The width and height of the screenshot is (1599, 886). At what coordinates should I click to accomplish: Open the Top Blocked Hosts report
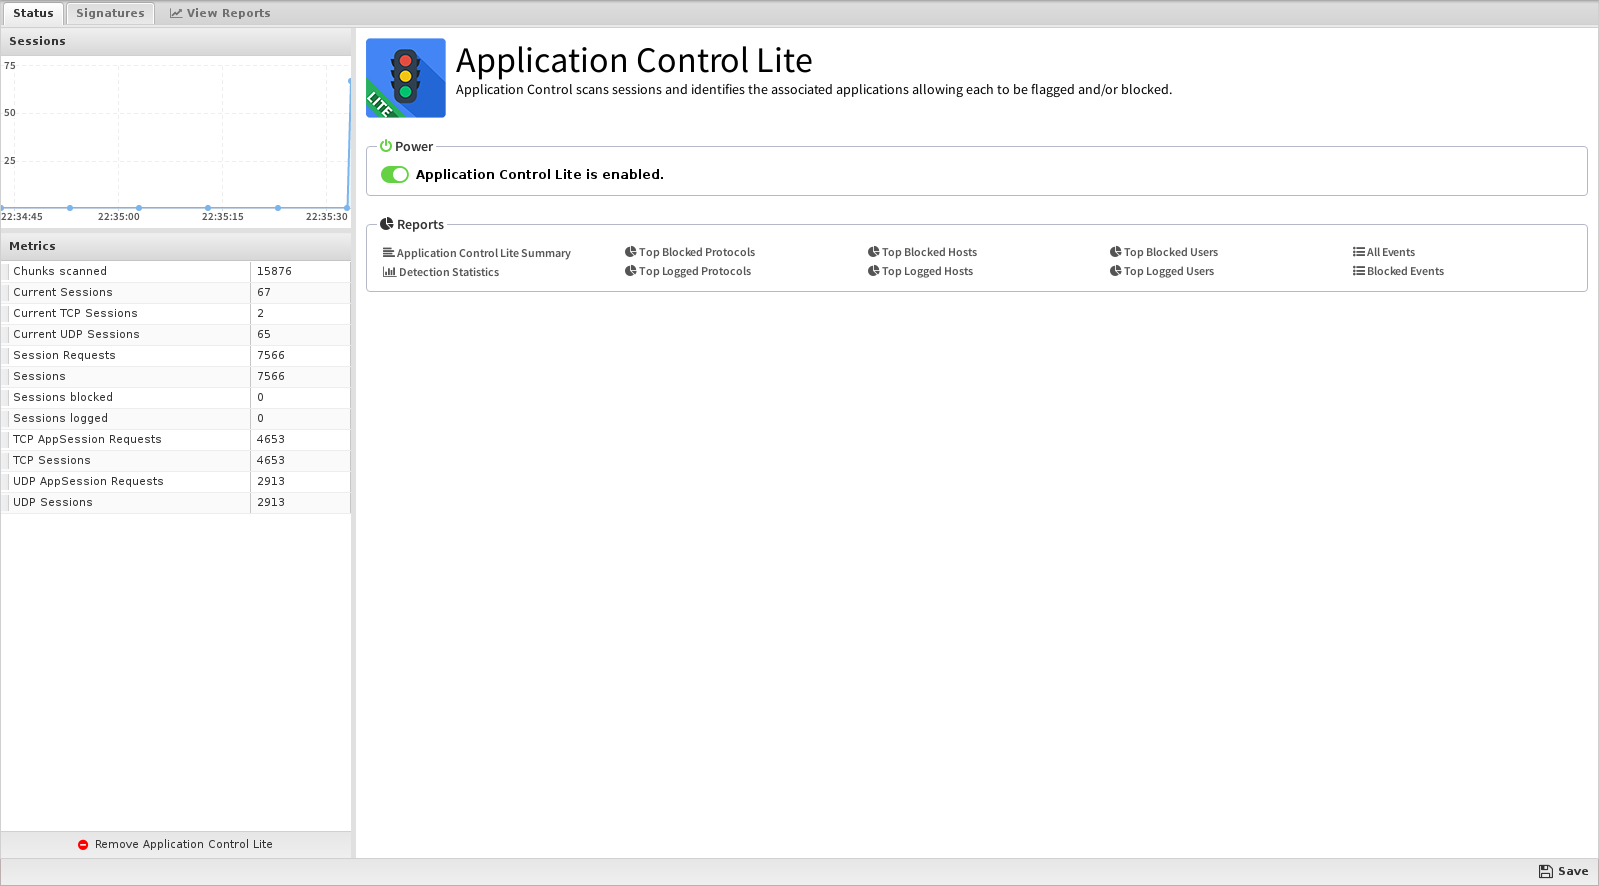coord(922,252)
